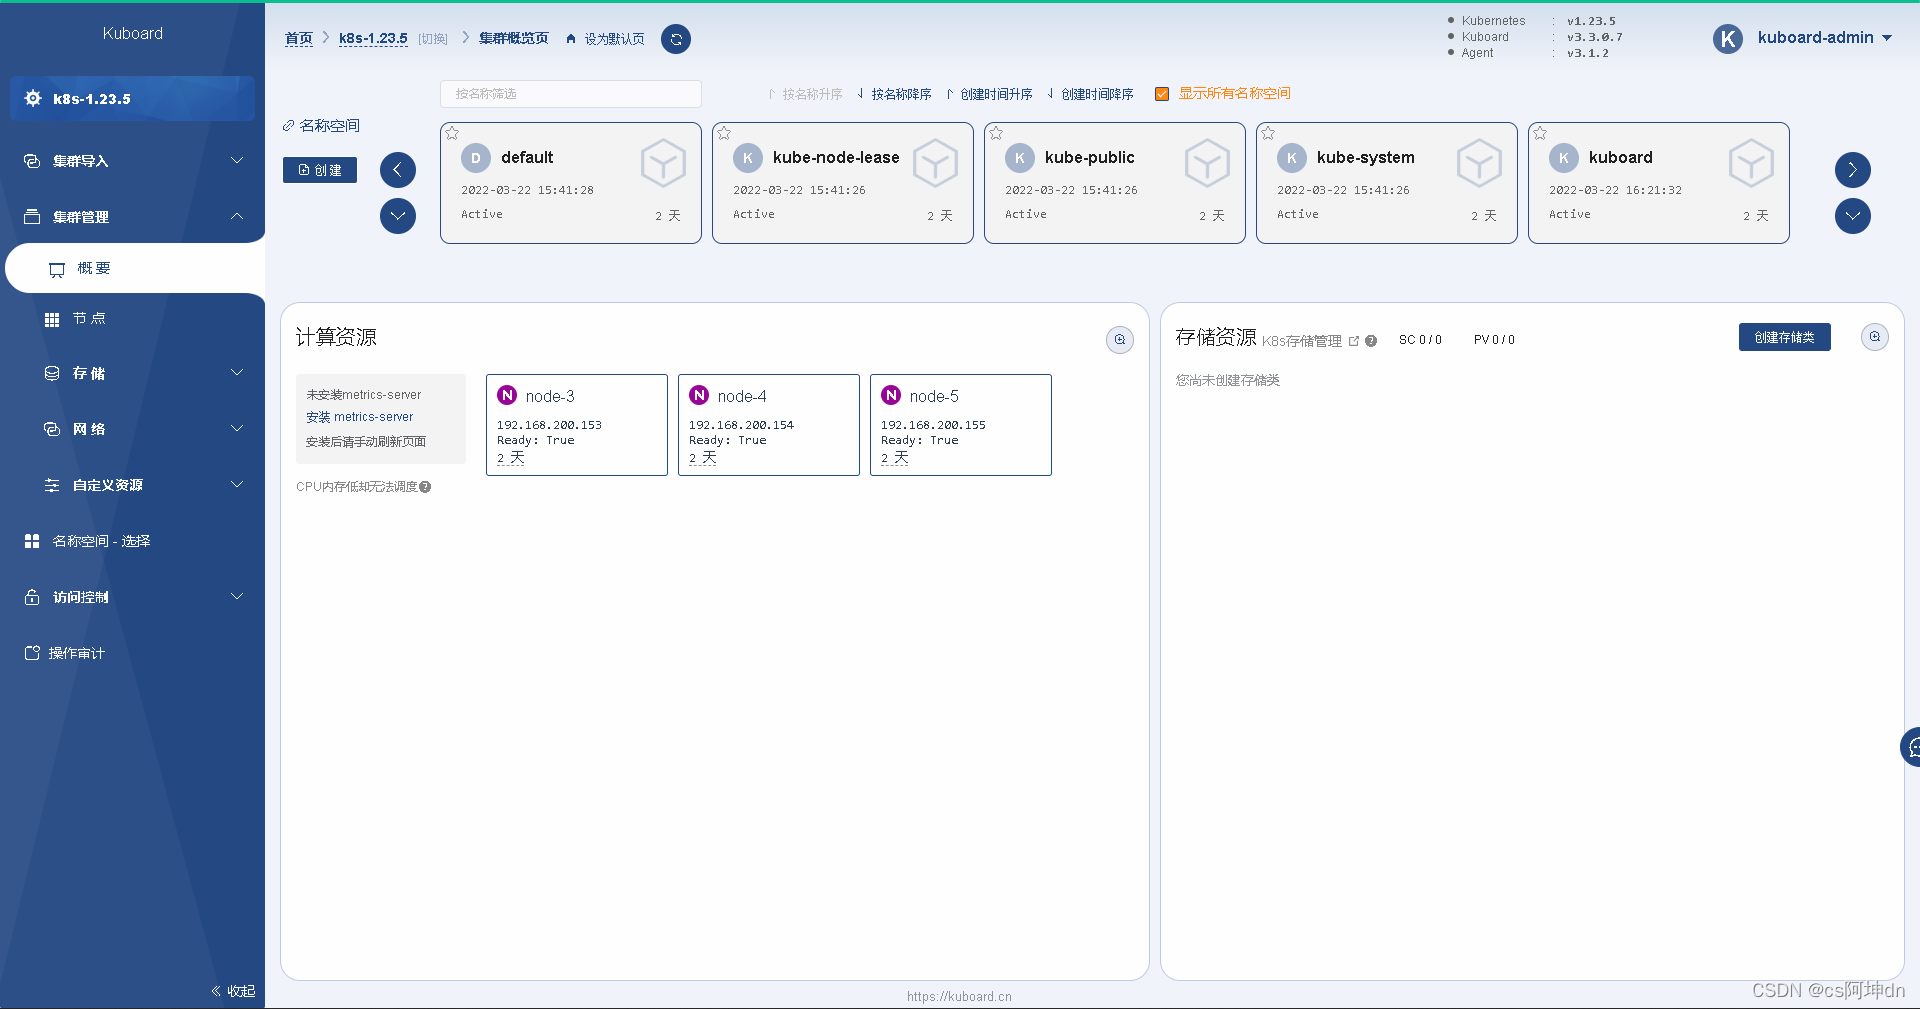Sort by 按名称升序
1920x1009 pixels.
pos(805,94)
